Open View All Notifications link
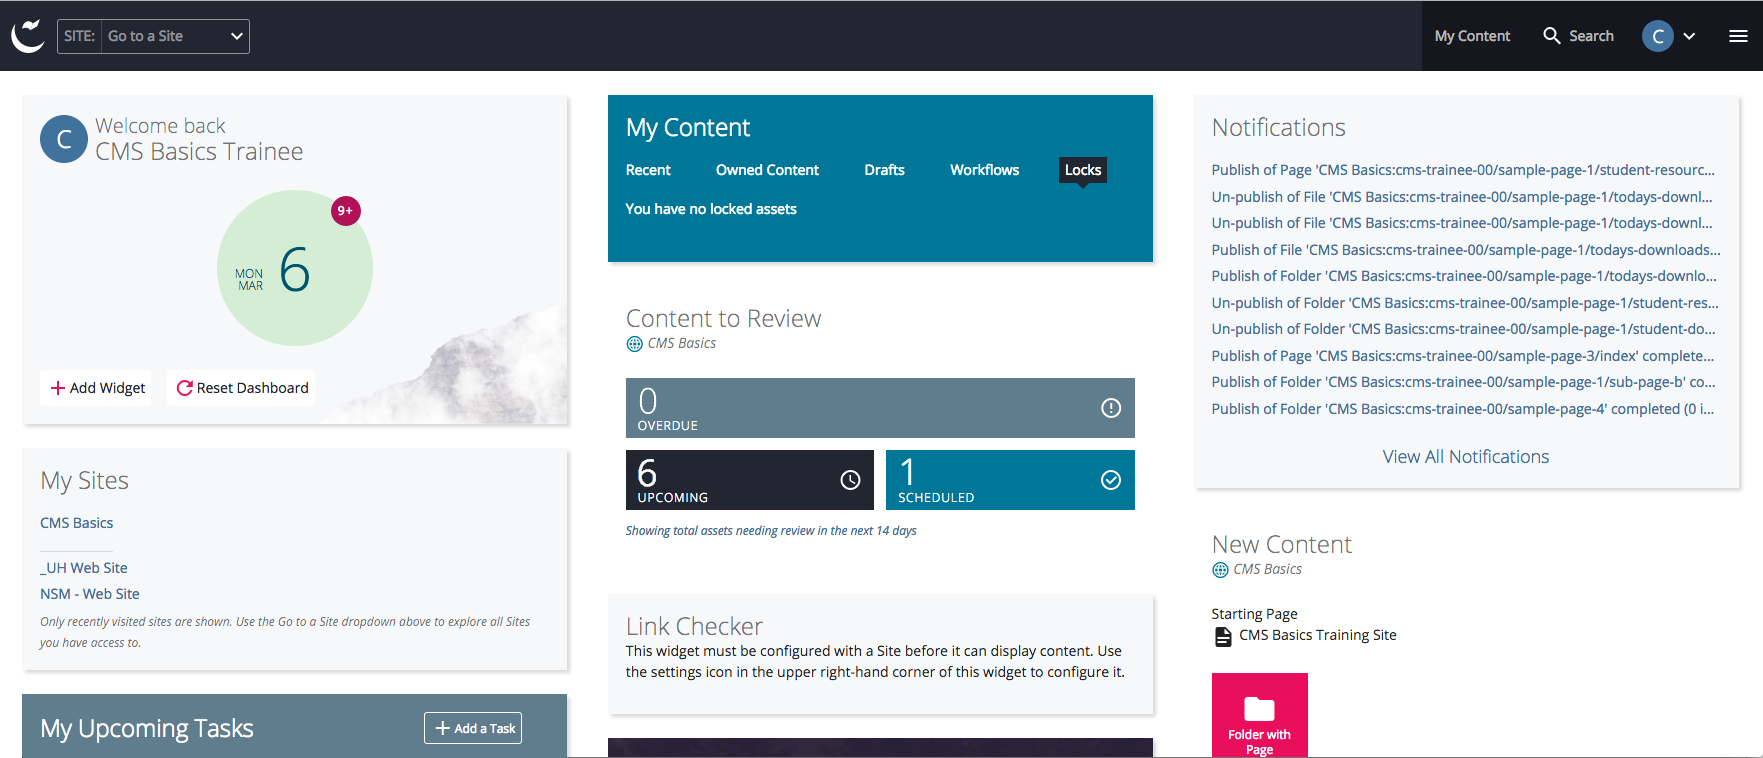Viewport: 1763px width, 758px height. pos(1465,457)
